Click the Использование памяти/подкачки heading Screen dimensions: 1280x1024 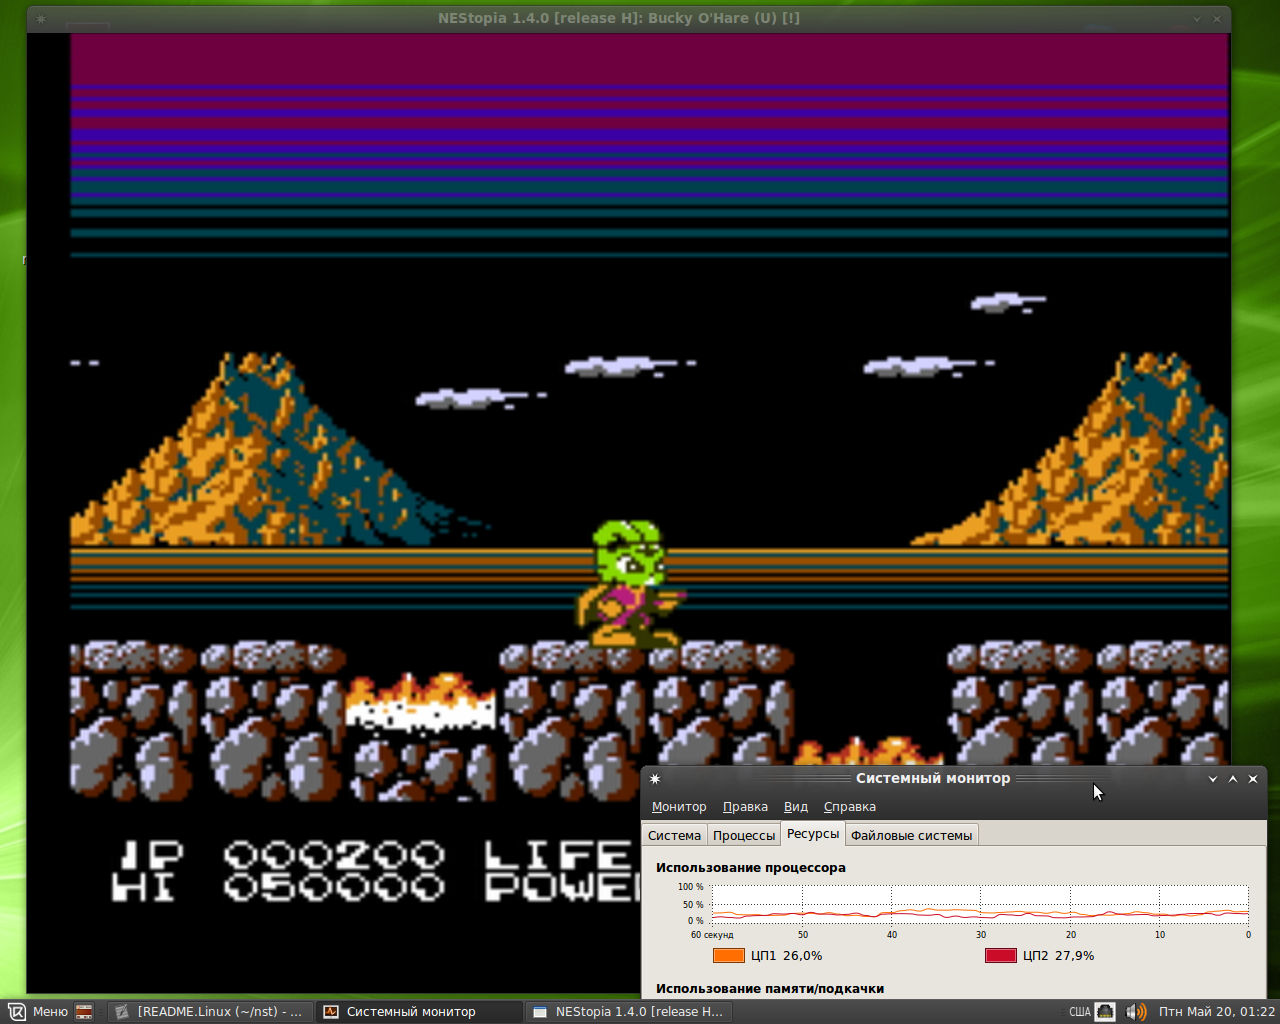click(770, 989)
